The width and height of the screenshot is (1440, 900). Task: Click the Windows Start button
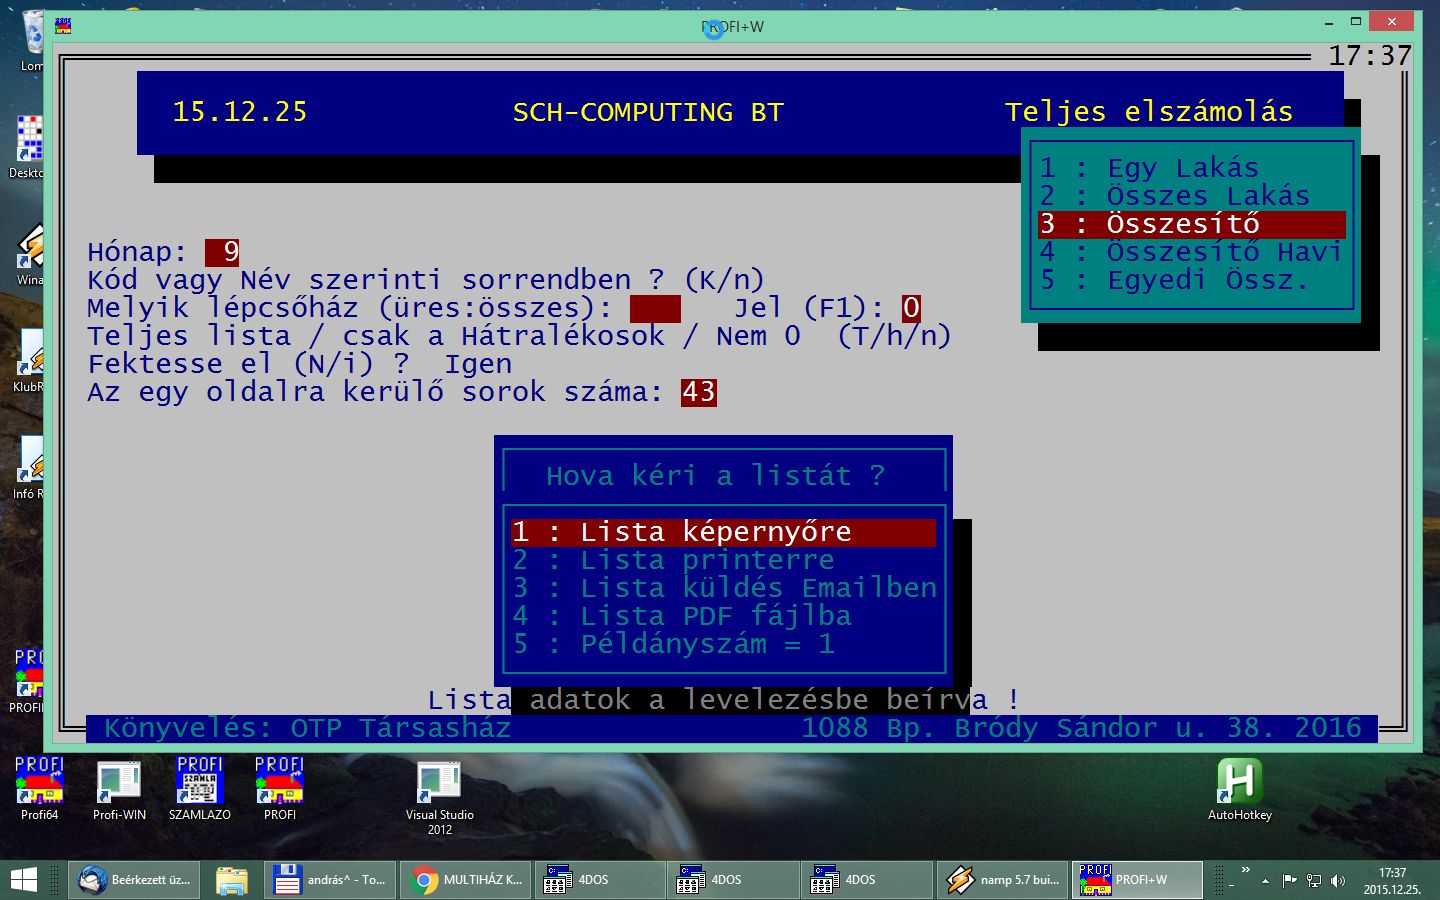24,880
